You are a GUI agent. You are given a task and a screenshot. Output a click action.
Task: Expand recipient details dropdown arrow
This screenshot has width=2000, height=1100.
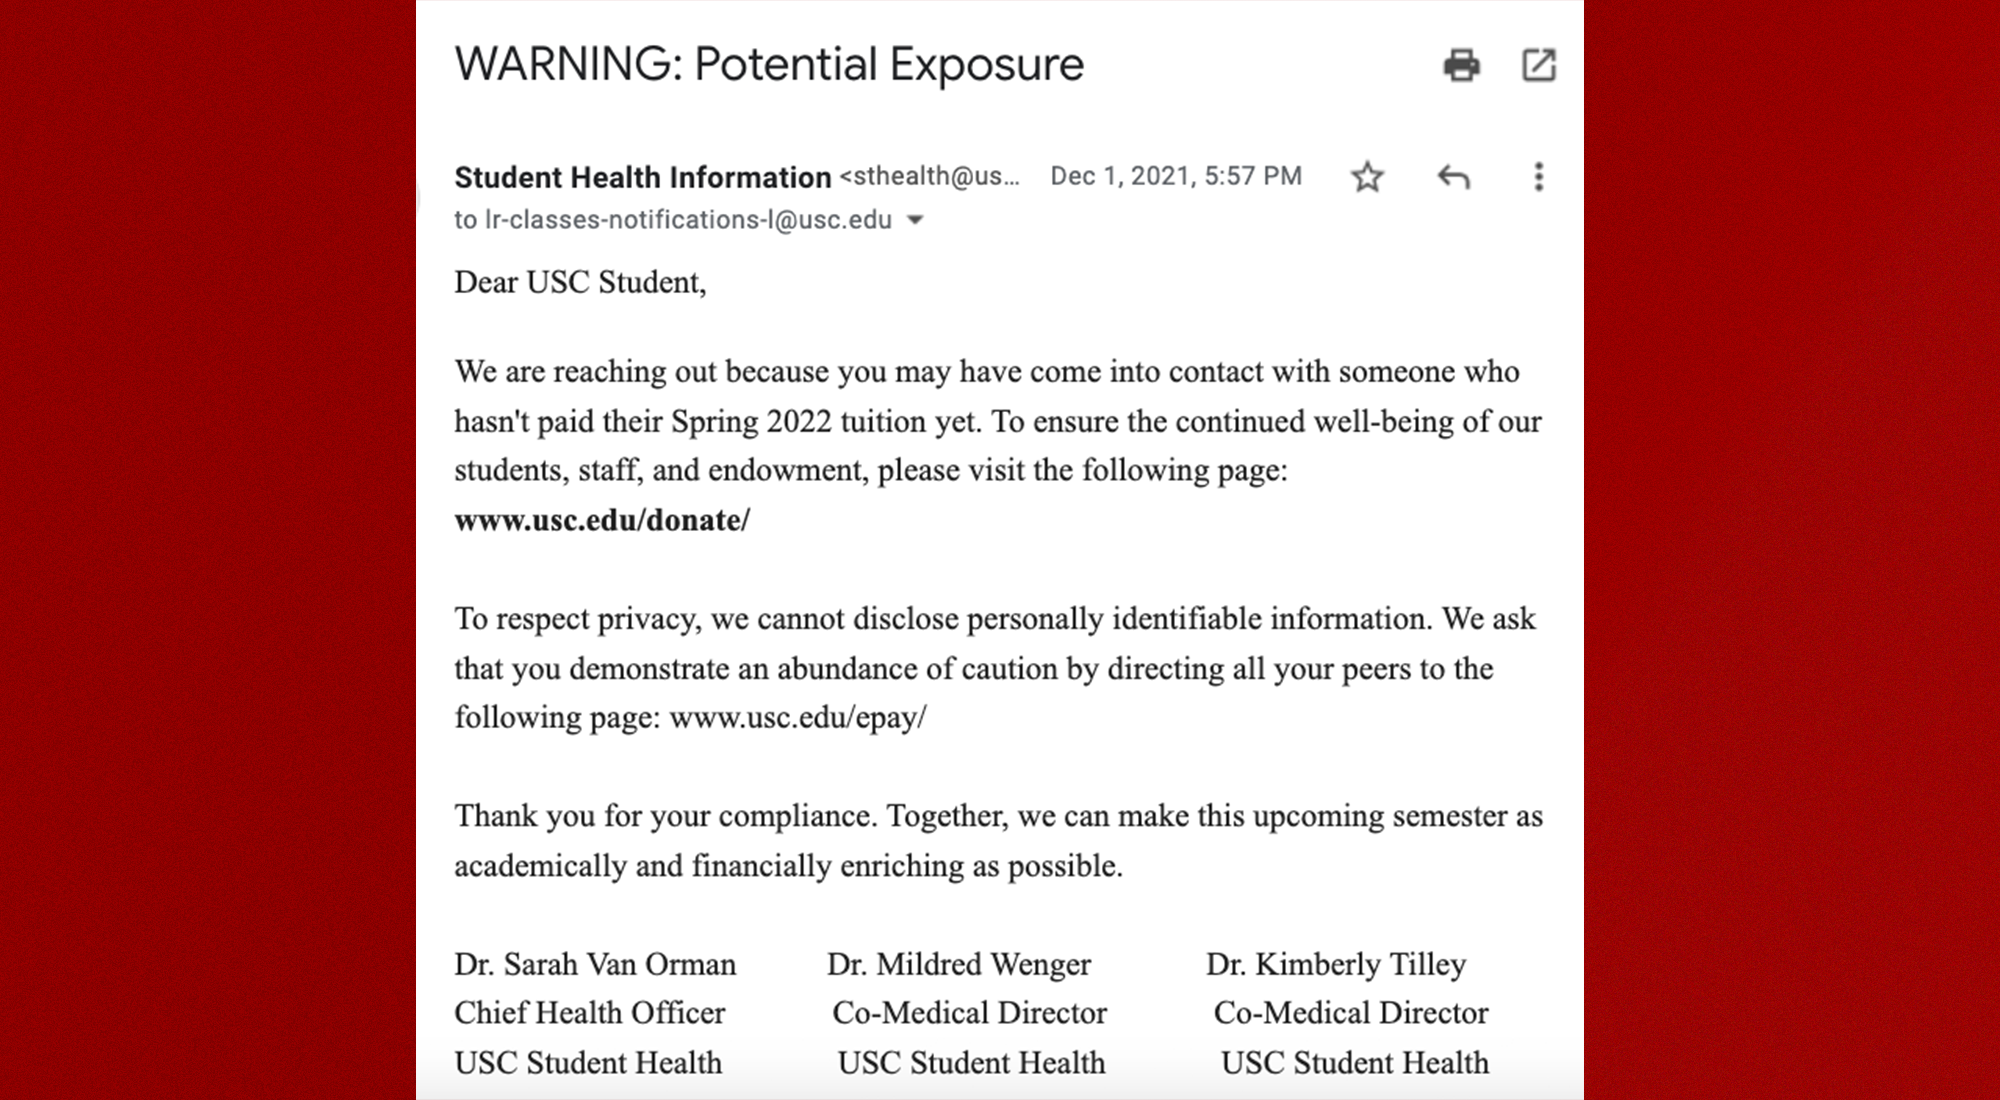[915, 220]
